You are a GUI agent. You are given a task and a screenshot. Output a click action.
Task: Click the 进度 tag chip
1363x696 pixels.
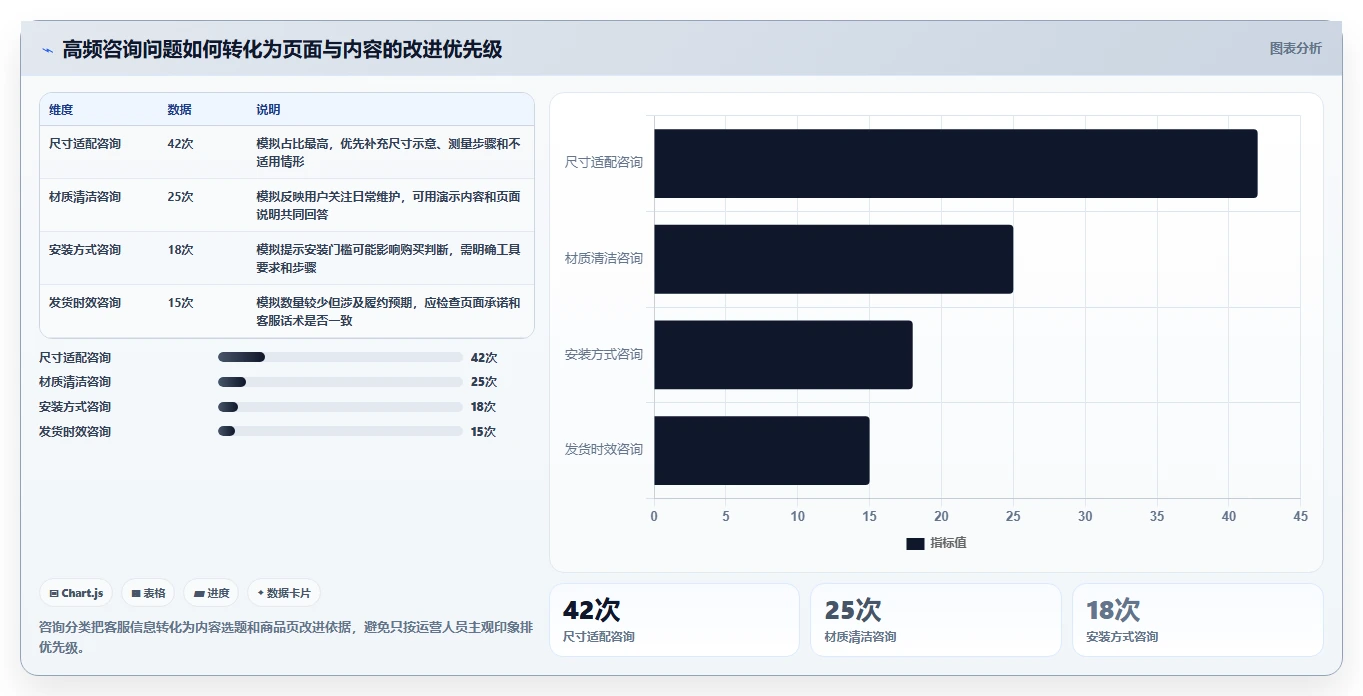(x=211, y=593)
